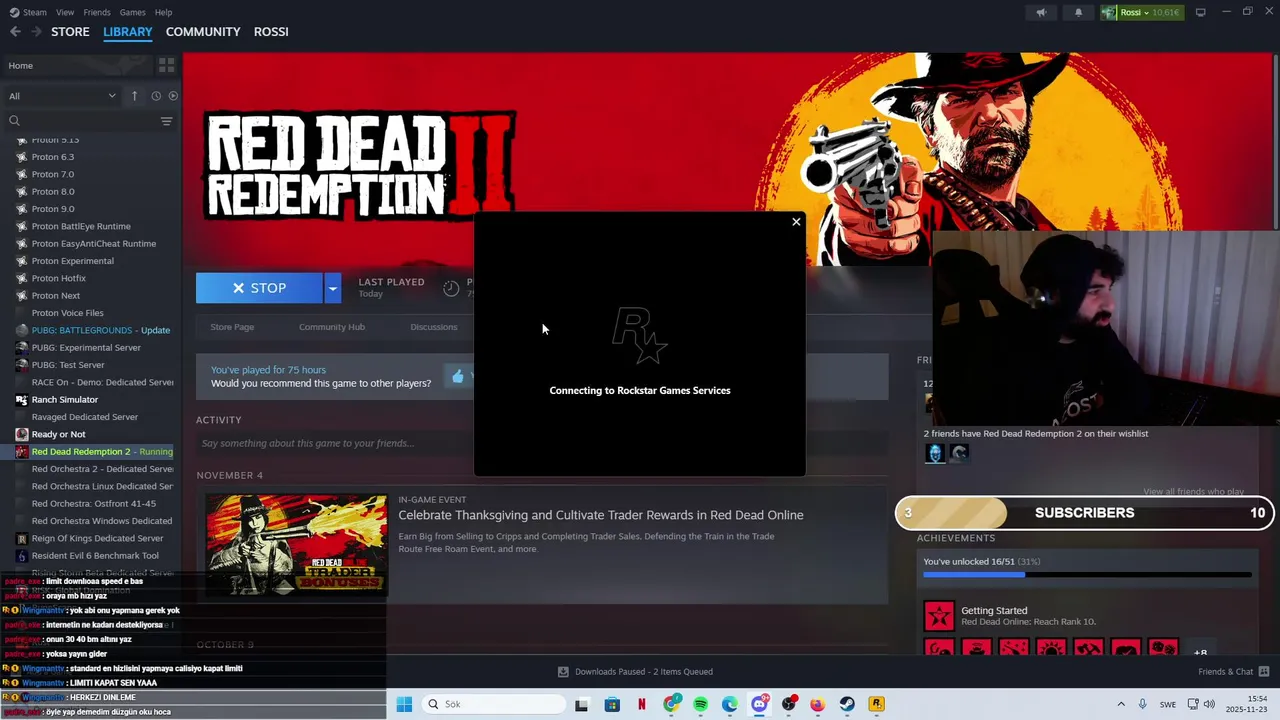Go to the LIBRARY tab
This screenshot has width=1280, height=720.
pos(128,32)
